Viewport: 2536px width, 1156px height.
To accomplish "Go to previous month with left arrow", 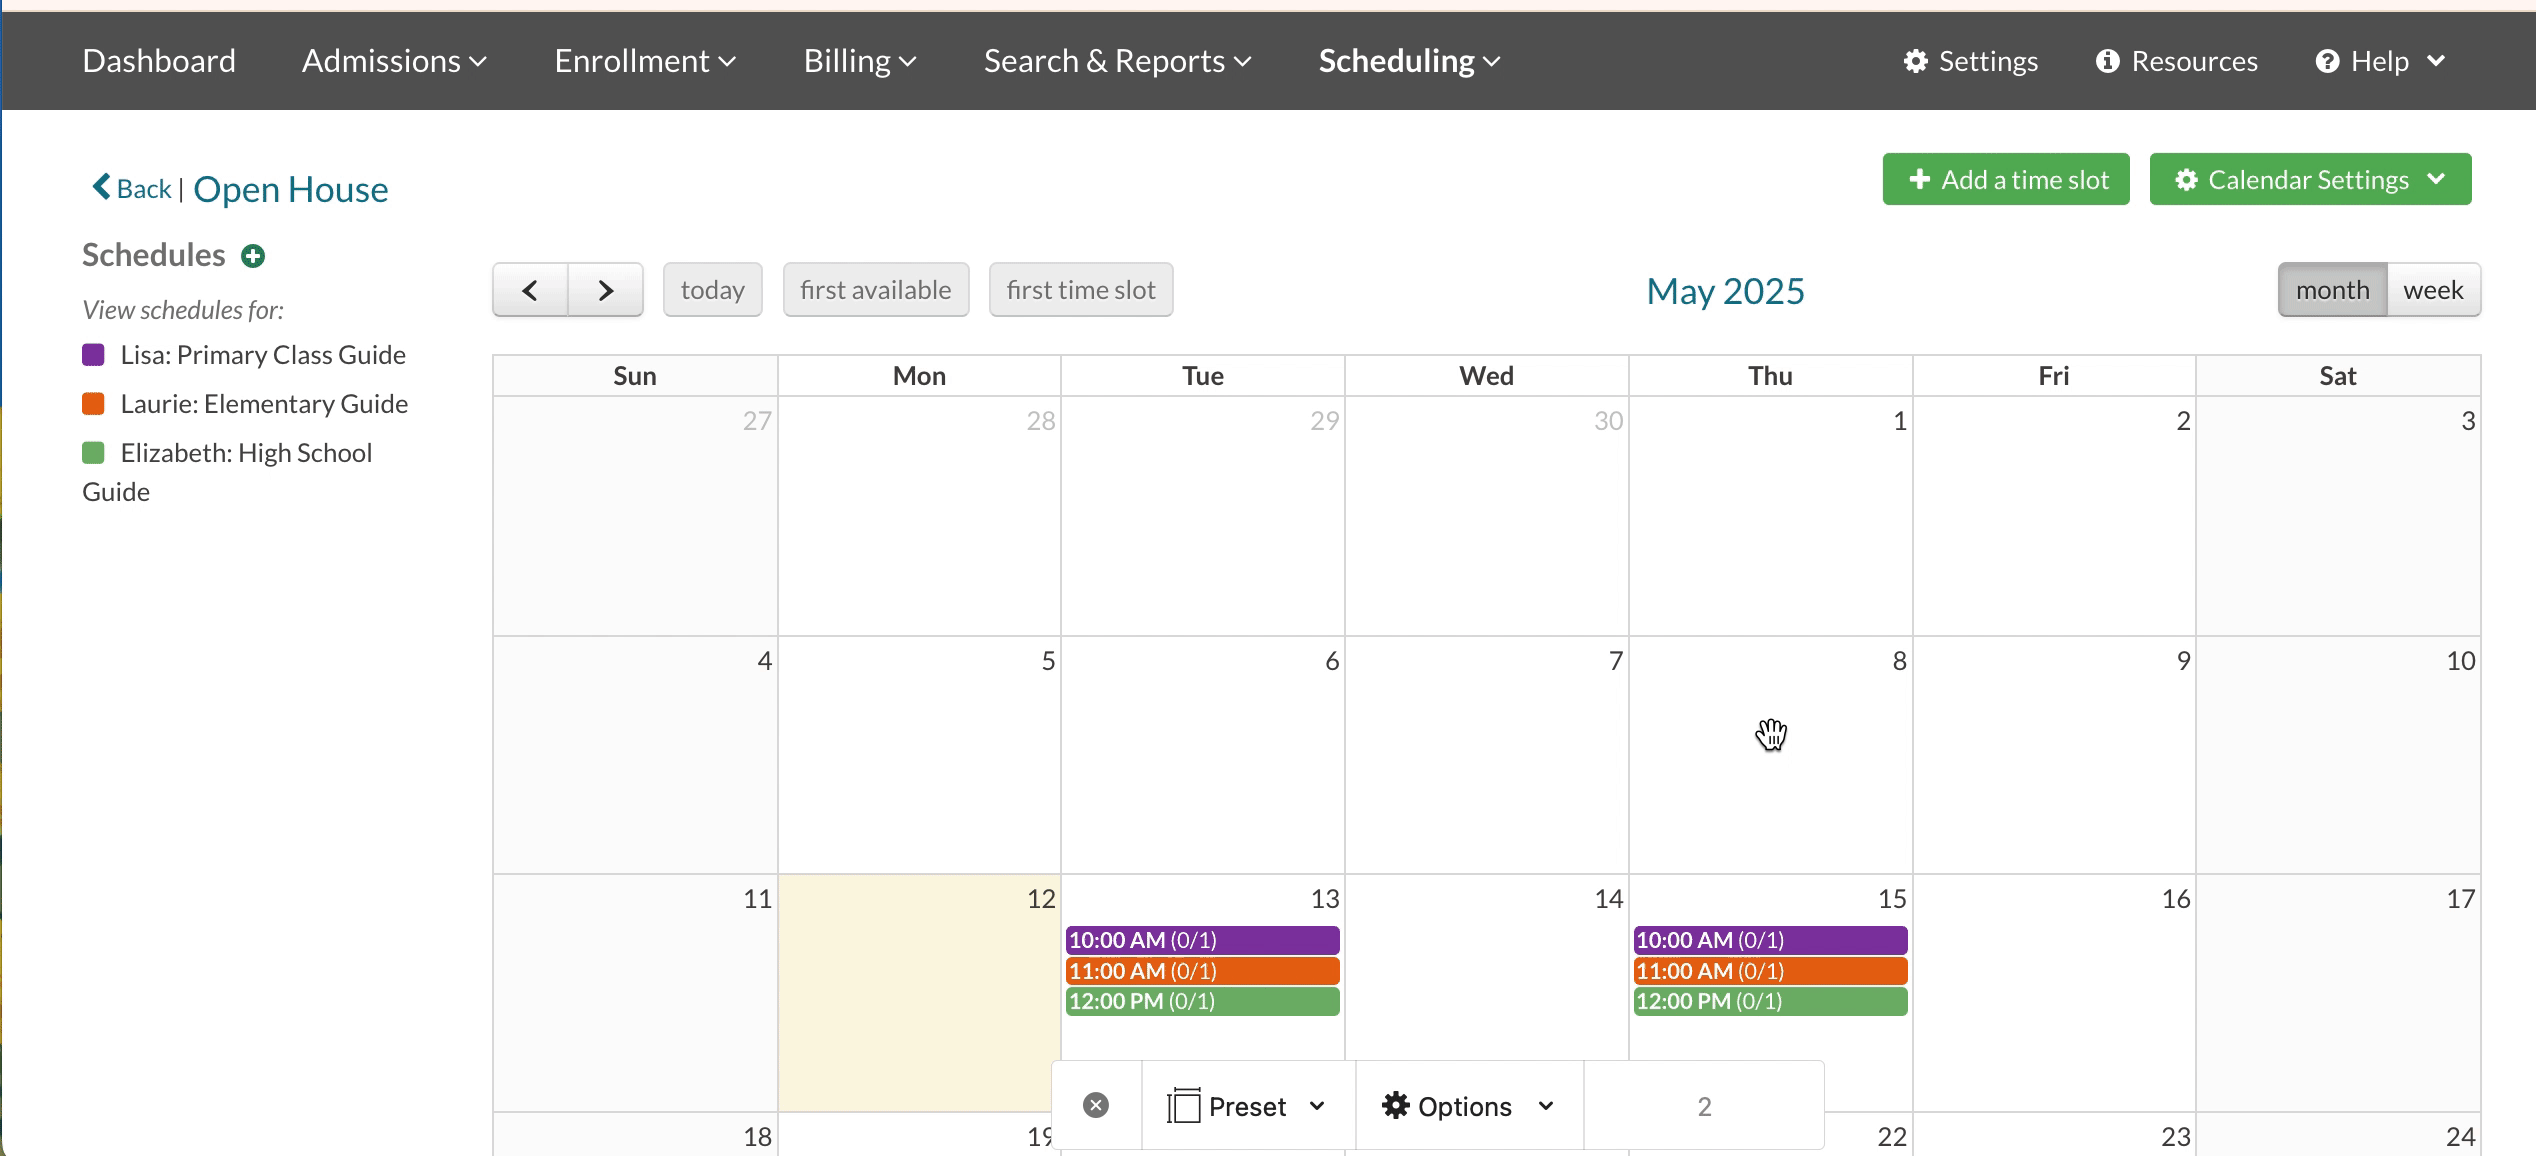I will pos(530,290).
